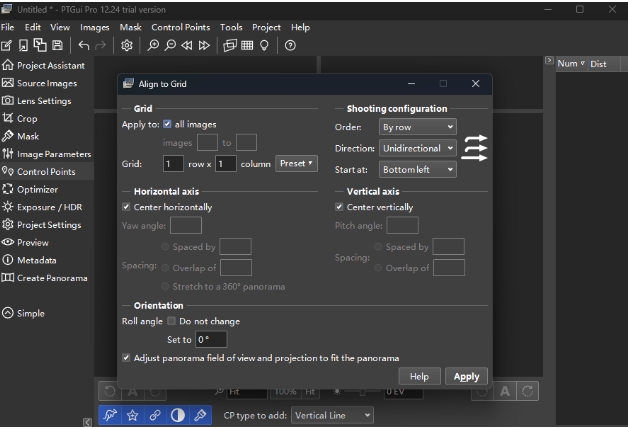Click the Undo arrow icon
This screenshot has height=429, width=628.
point(84,45)
